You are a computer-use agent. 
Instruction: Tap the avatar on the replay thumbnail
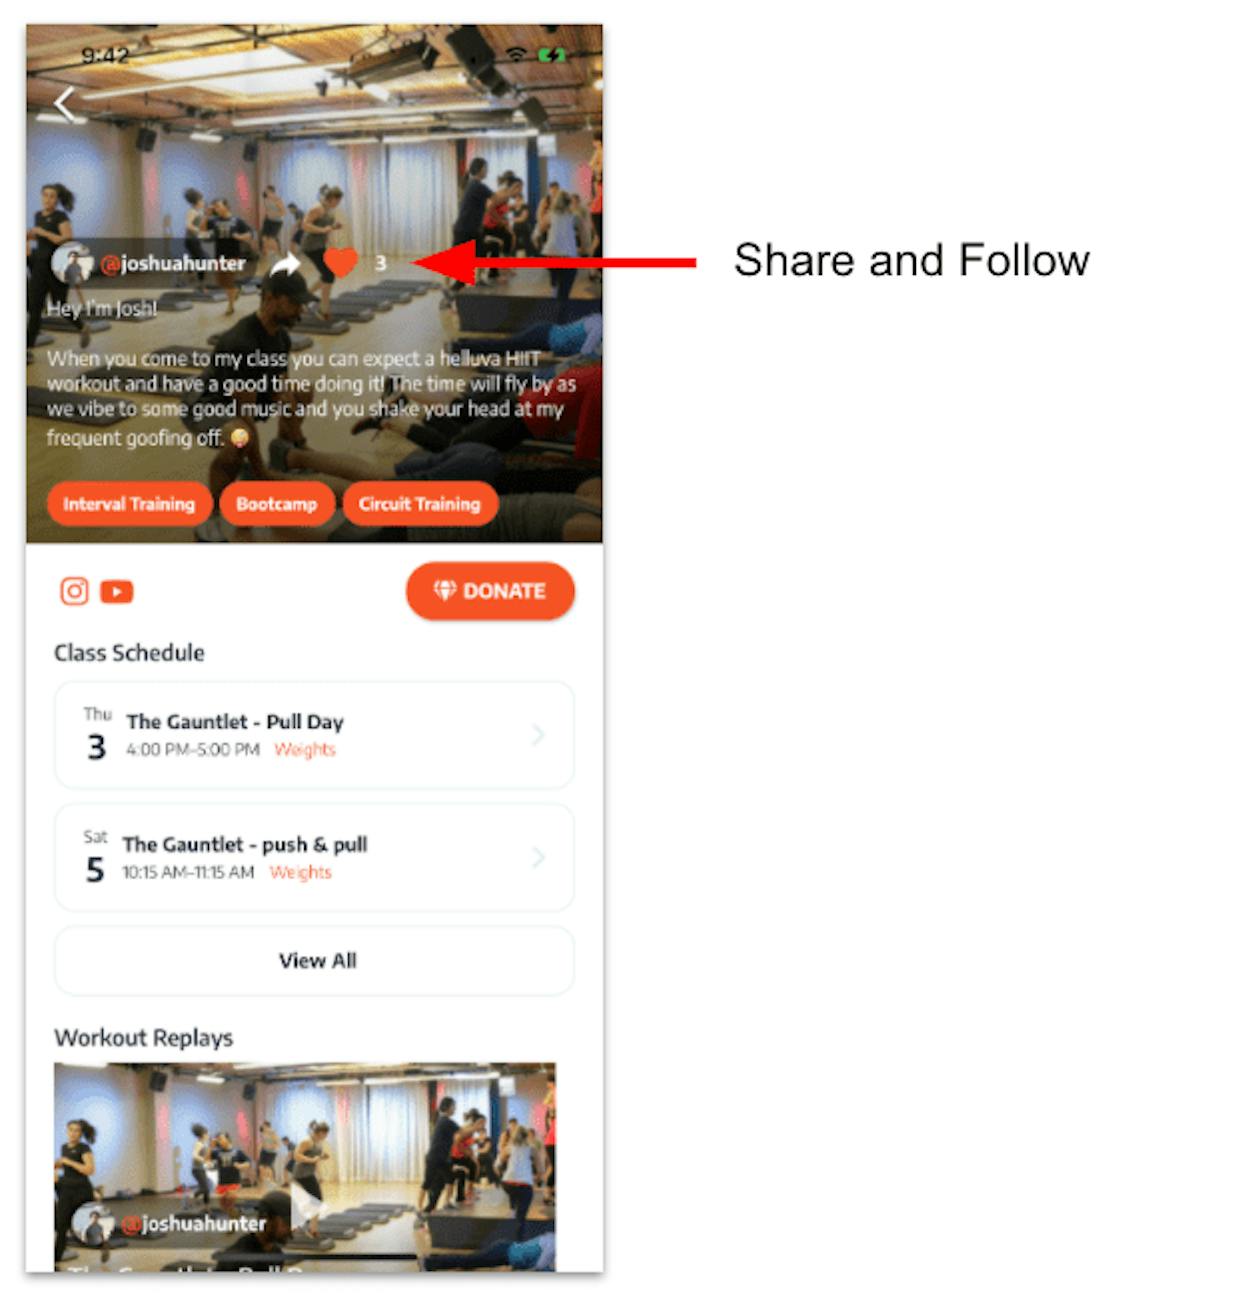[93, 1225]
